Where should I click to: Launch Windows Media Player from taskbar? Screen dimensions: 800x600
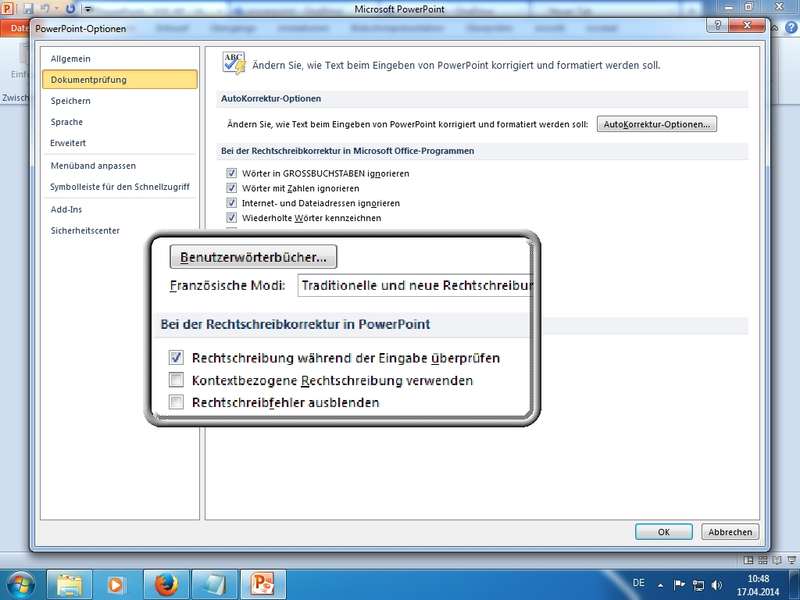115,584
